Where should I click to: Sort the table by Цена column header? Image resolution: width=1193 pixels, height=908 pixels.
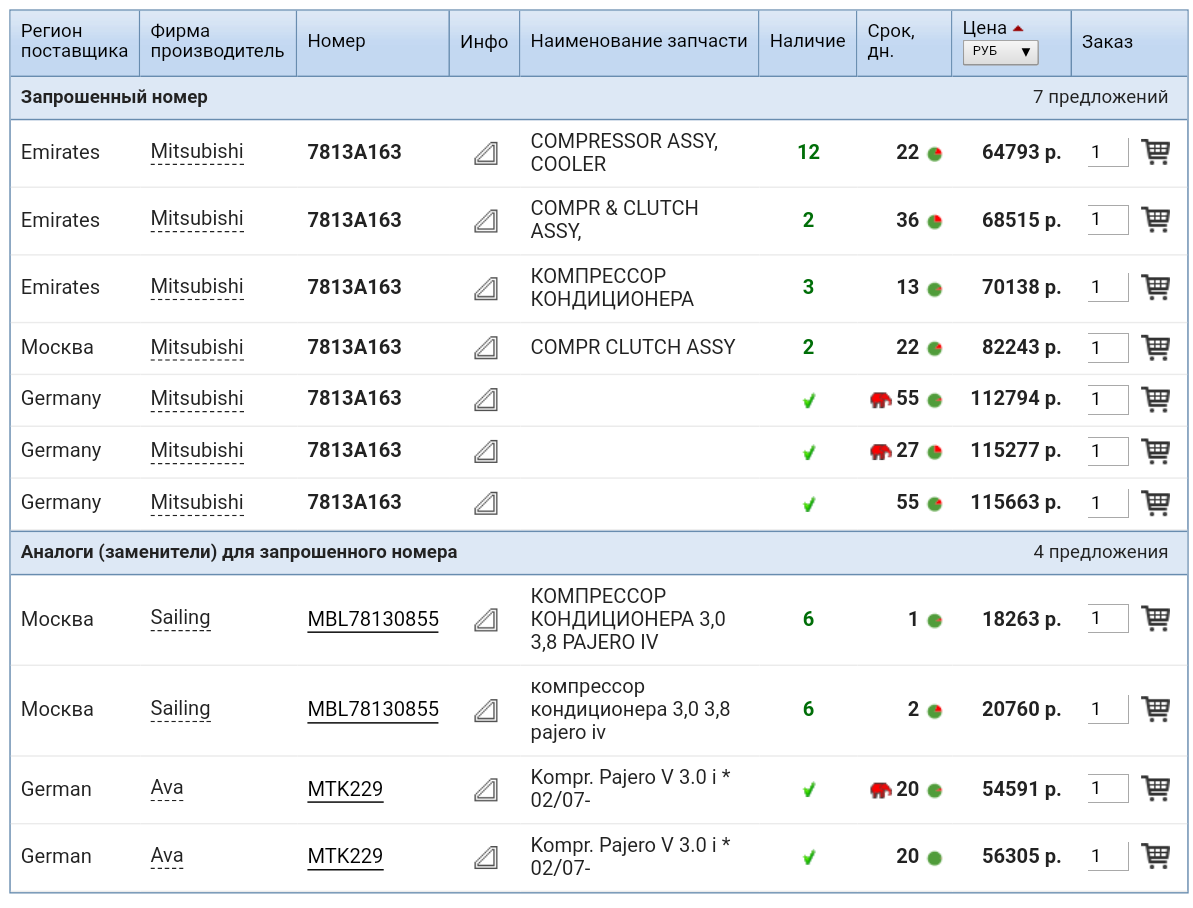click(984, 28)
